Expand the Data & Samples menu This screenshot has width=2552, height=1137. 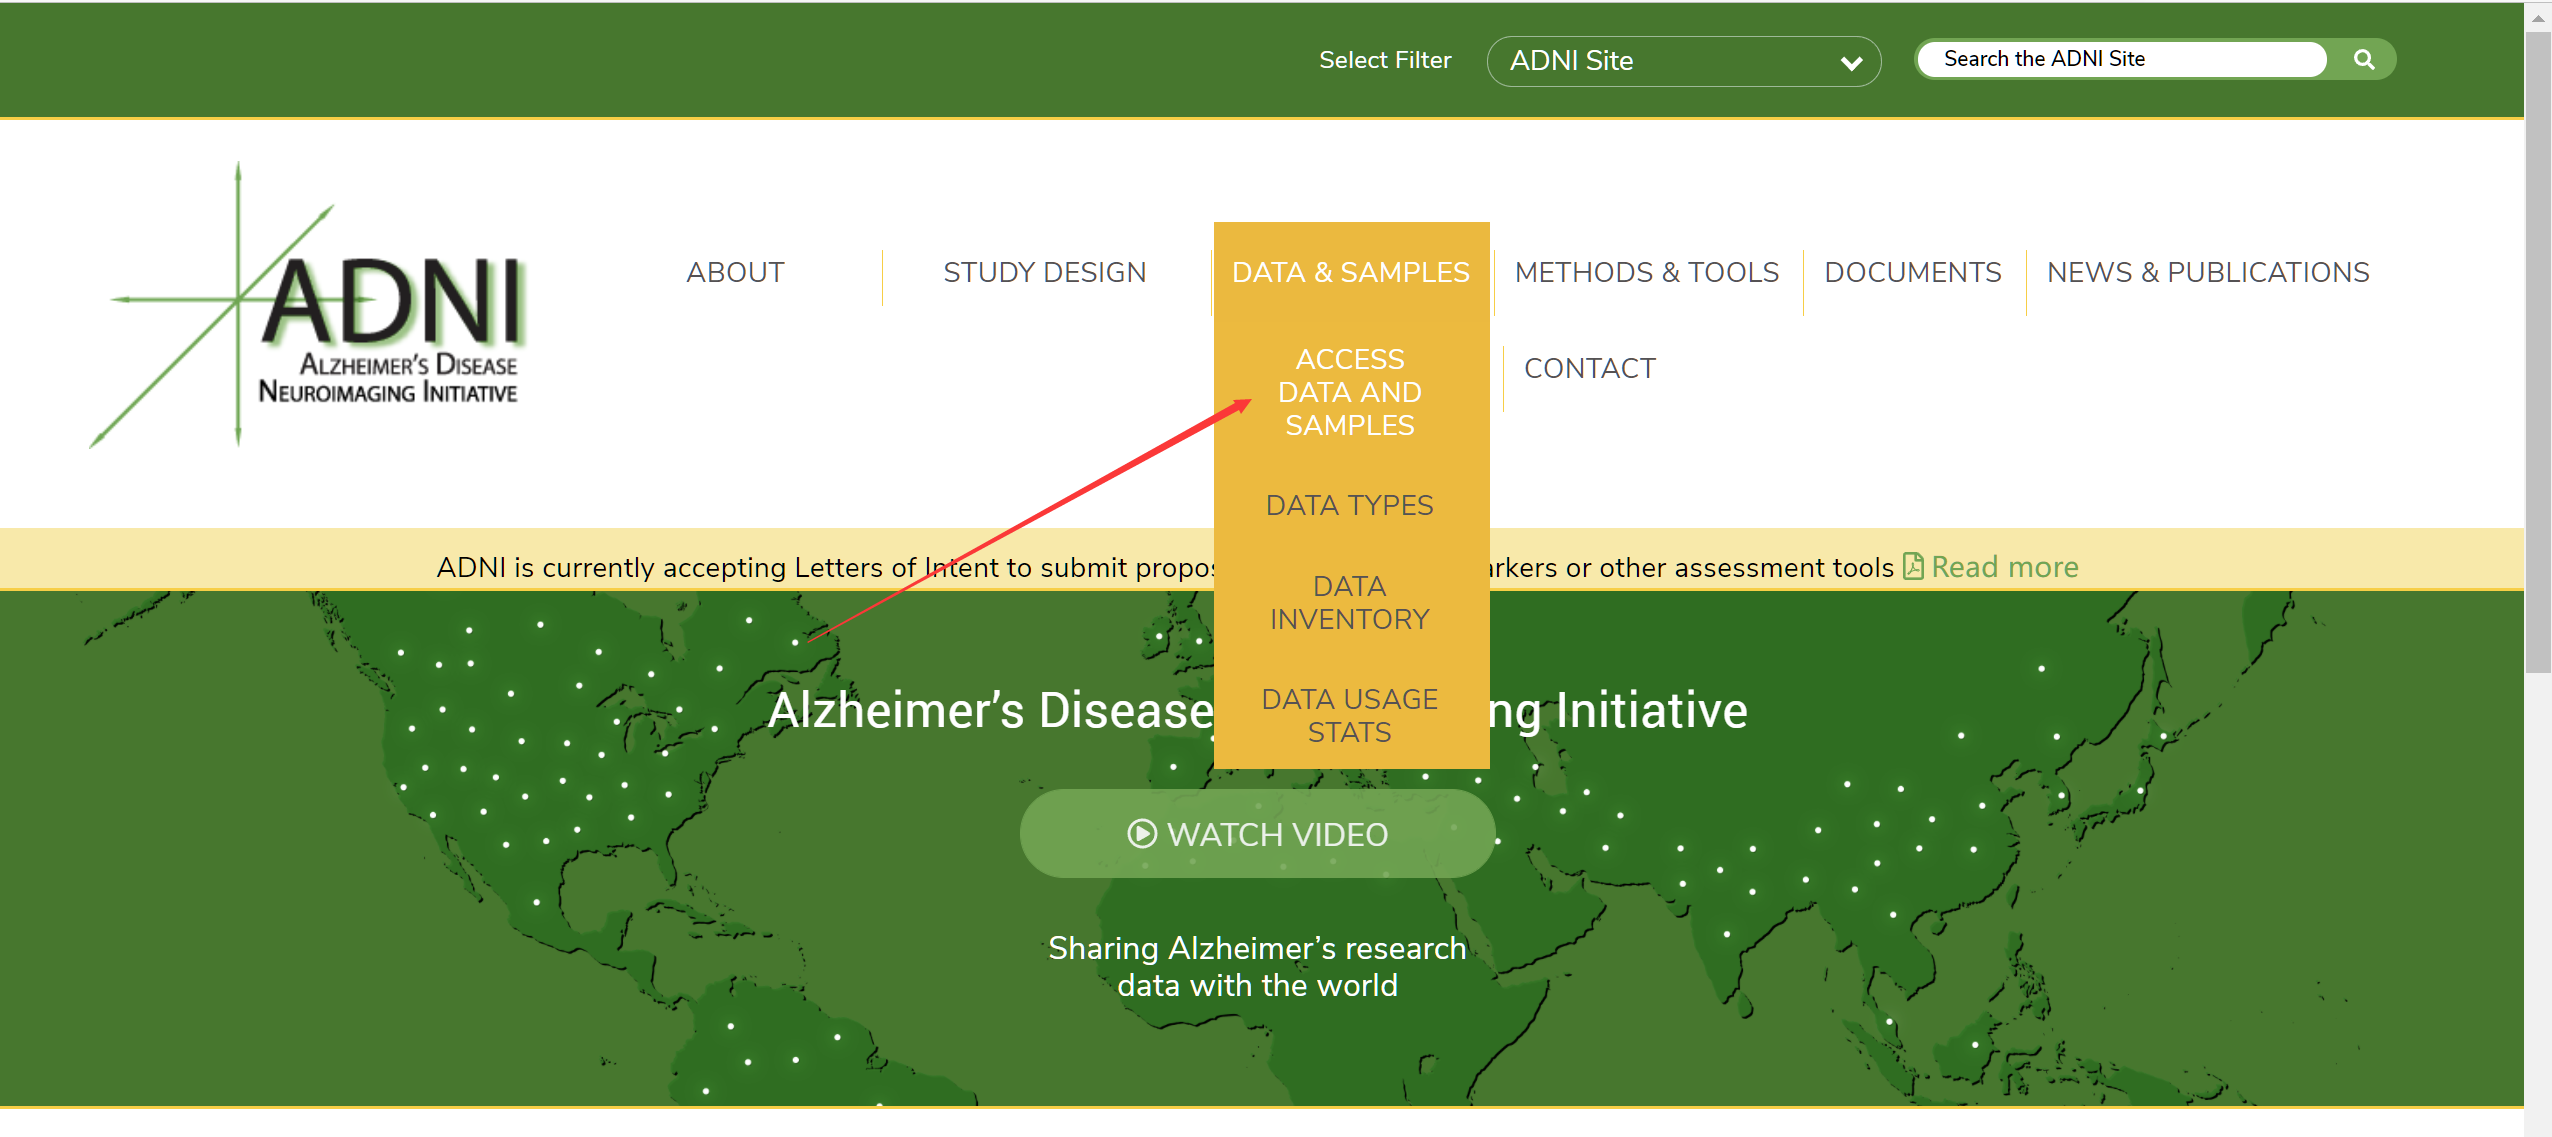pos(1350,272)
